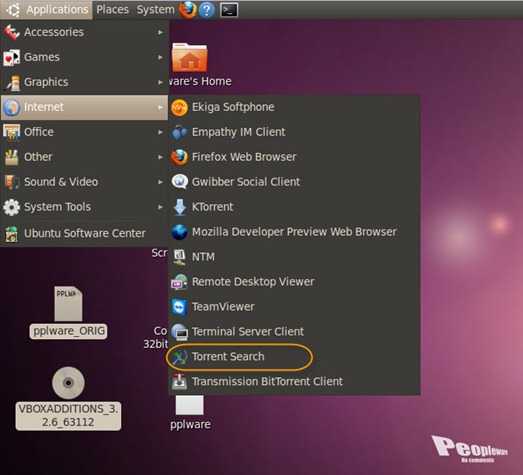Click the 'Firefox Web Browser' label

(x=244, y=157)
